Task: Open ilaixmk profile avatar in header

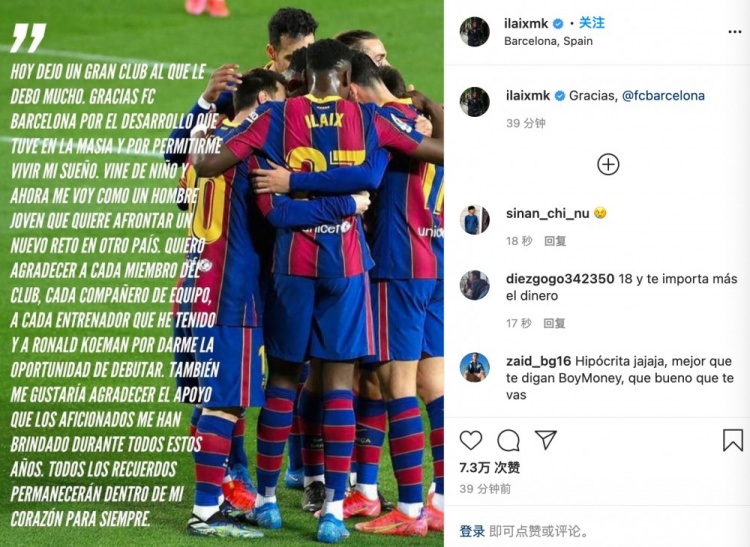Action: [474, 32]
